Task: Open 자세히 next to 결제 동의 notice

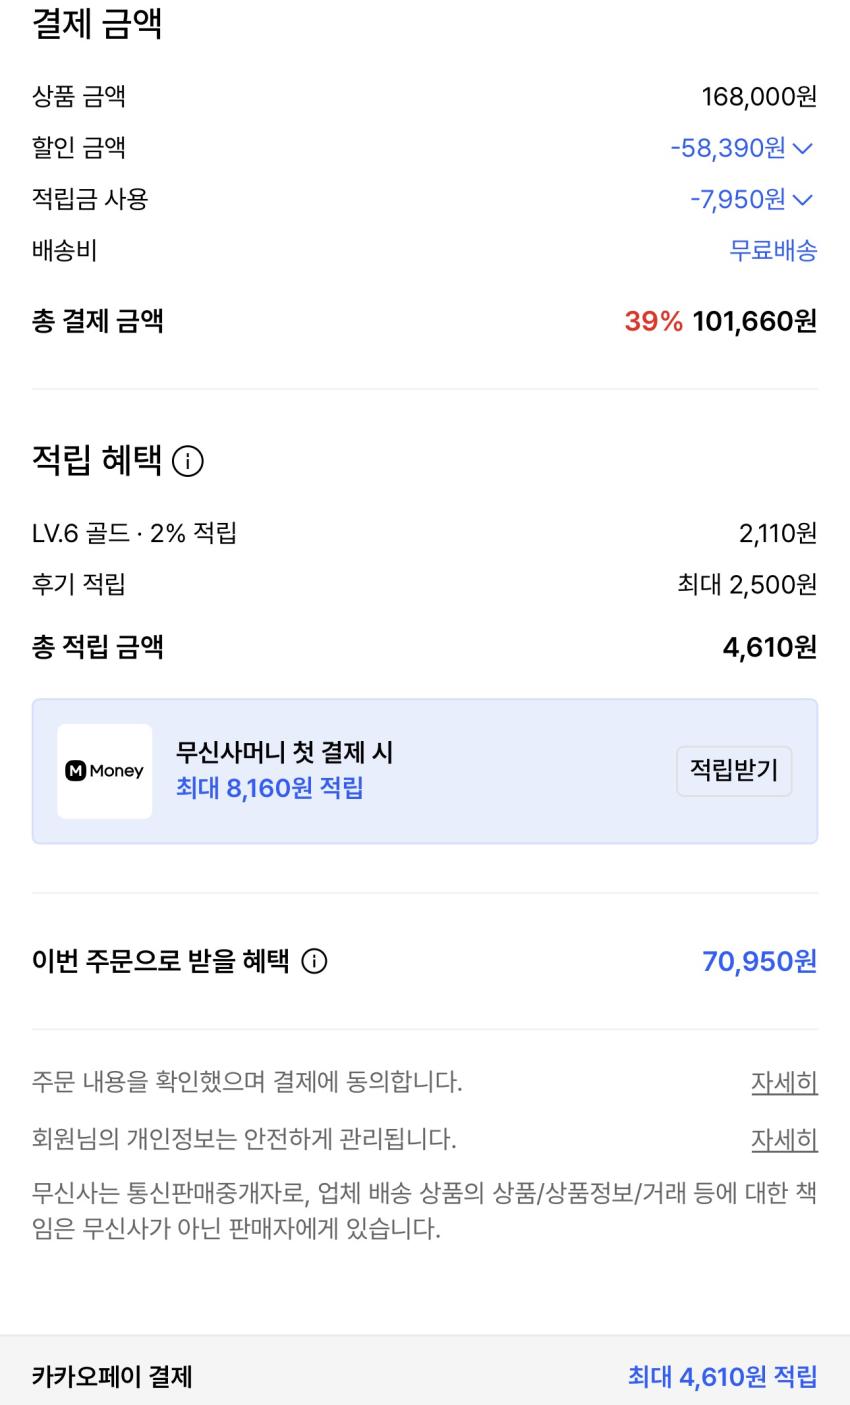Action: point(784,1082)
